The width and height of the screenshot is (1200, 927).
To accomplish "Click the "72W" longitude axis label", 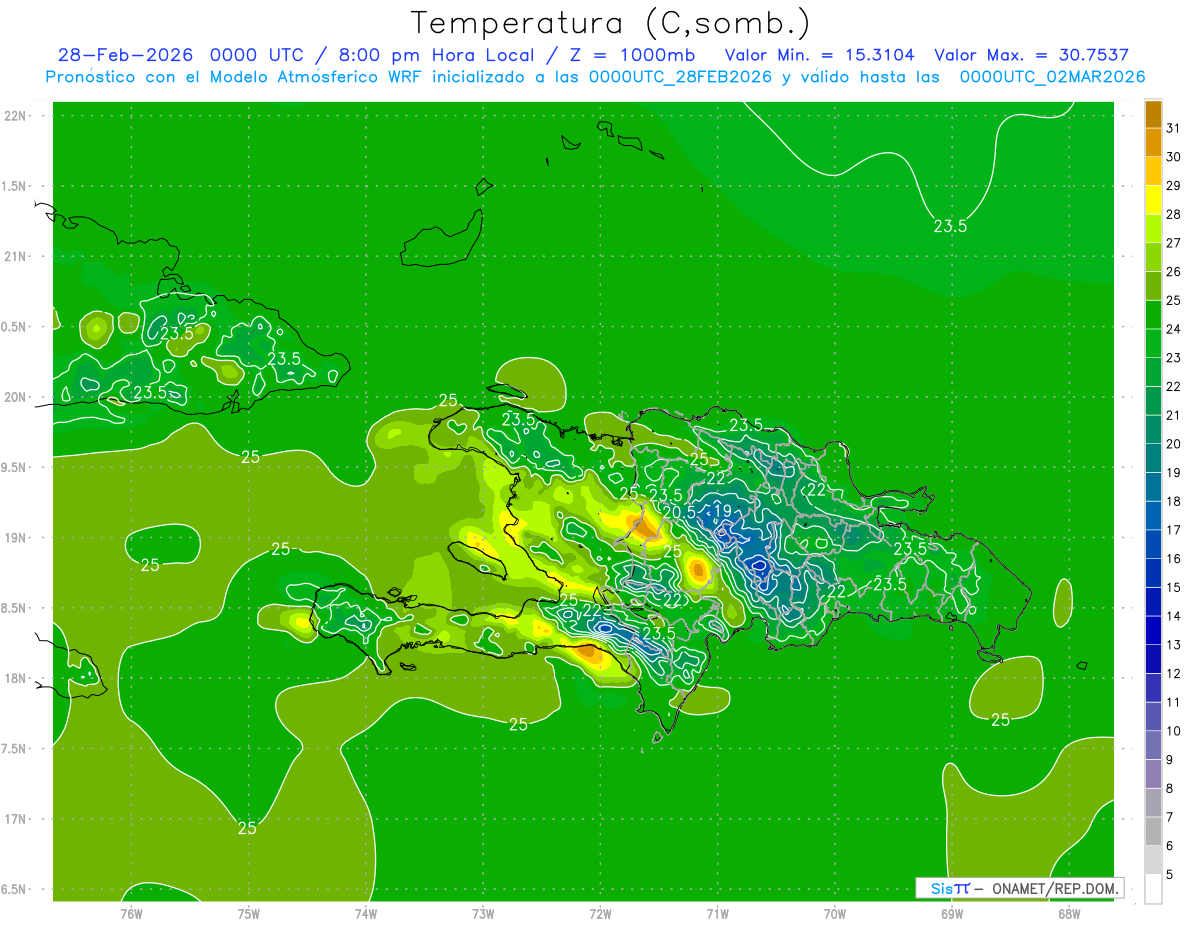I will tap(600, 913).
